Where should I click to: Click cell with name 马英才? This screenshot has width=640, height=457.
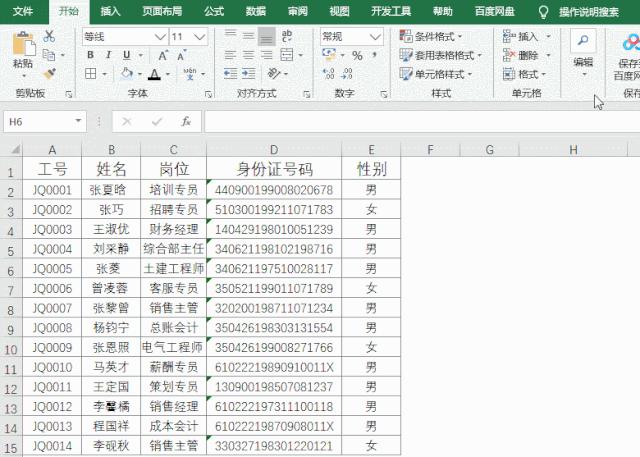click(111, 367)
